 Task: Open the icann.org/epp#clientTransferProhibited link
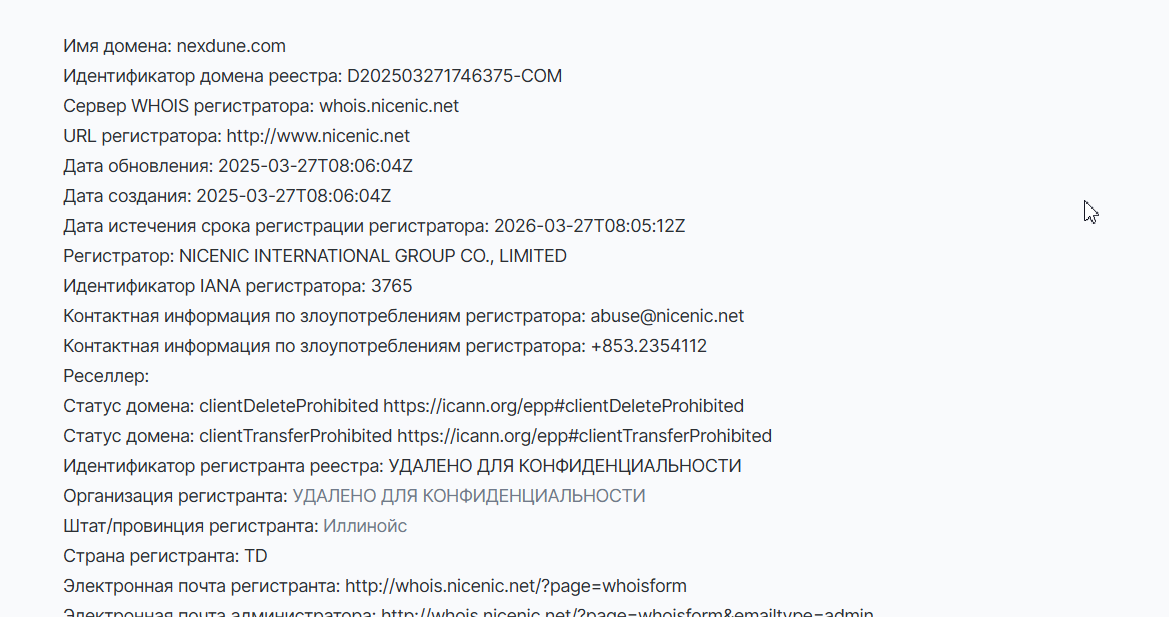(x=584, y=436)
